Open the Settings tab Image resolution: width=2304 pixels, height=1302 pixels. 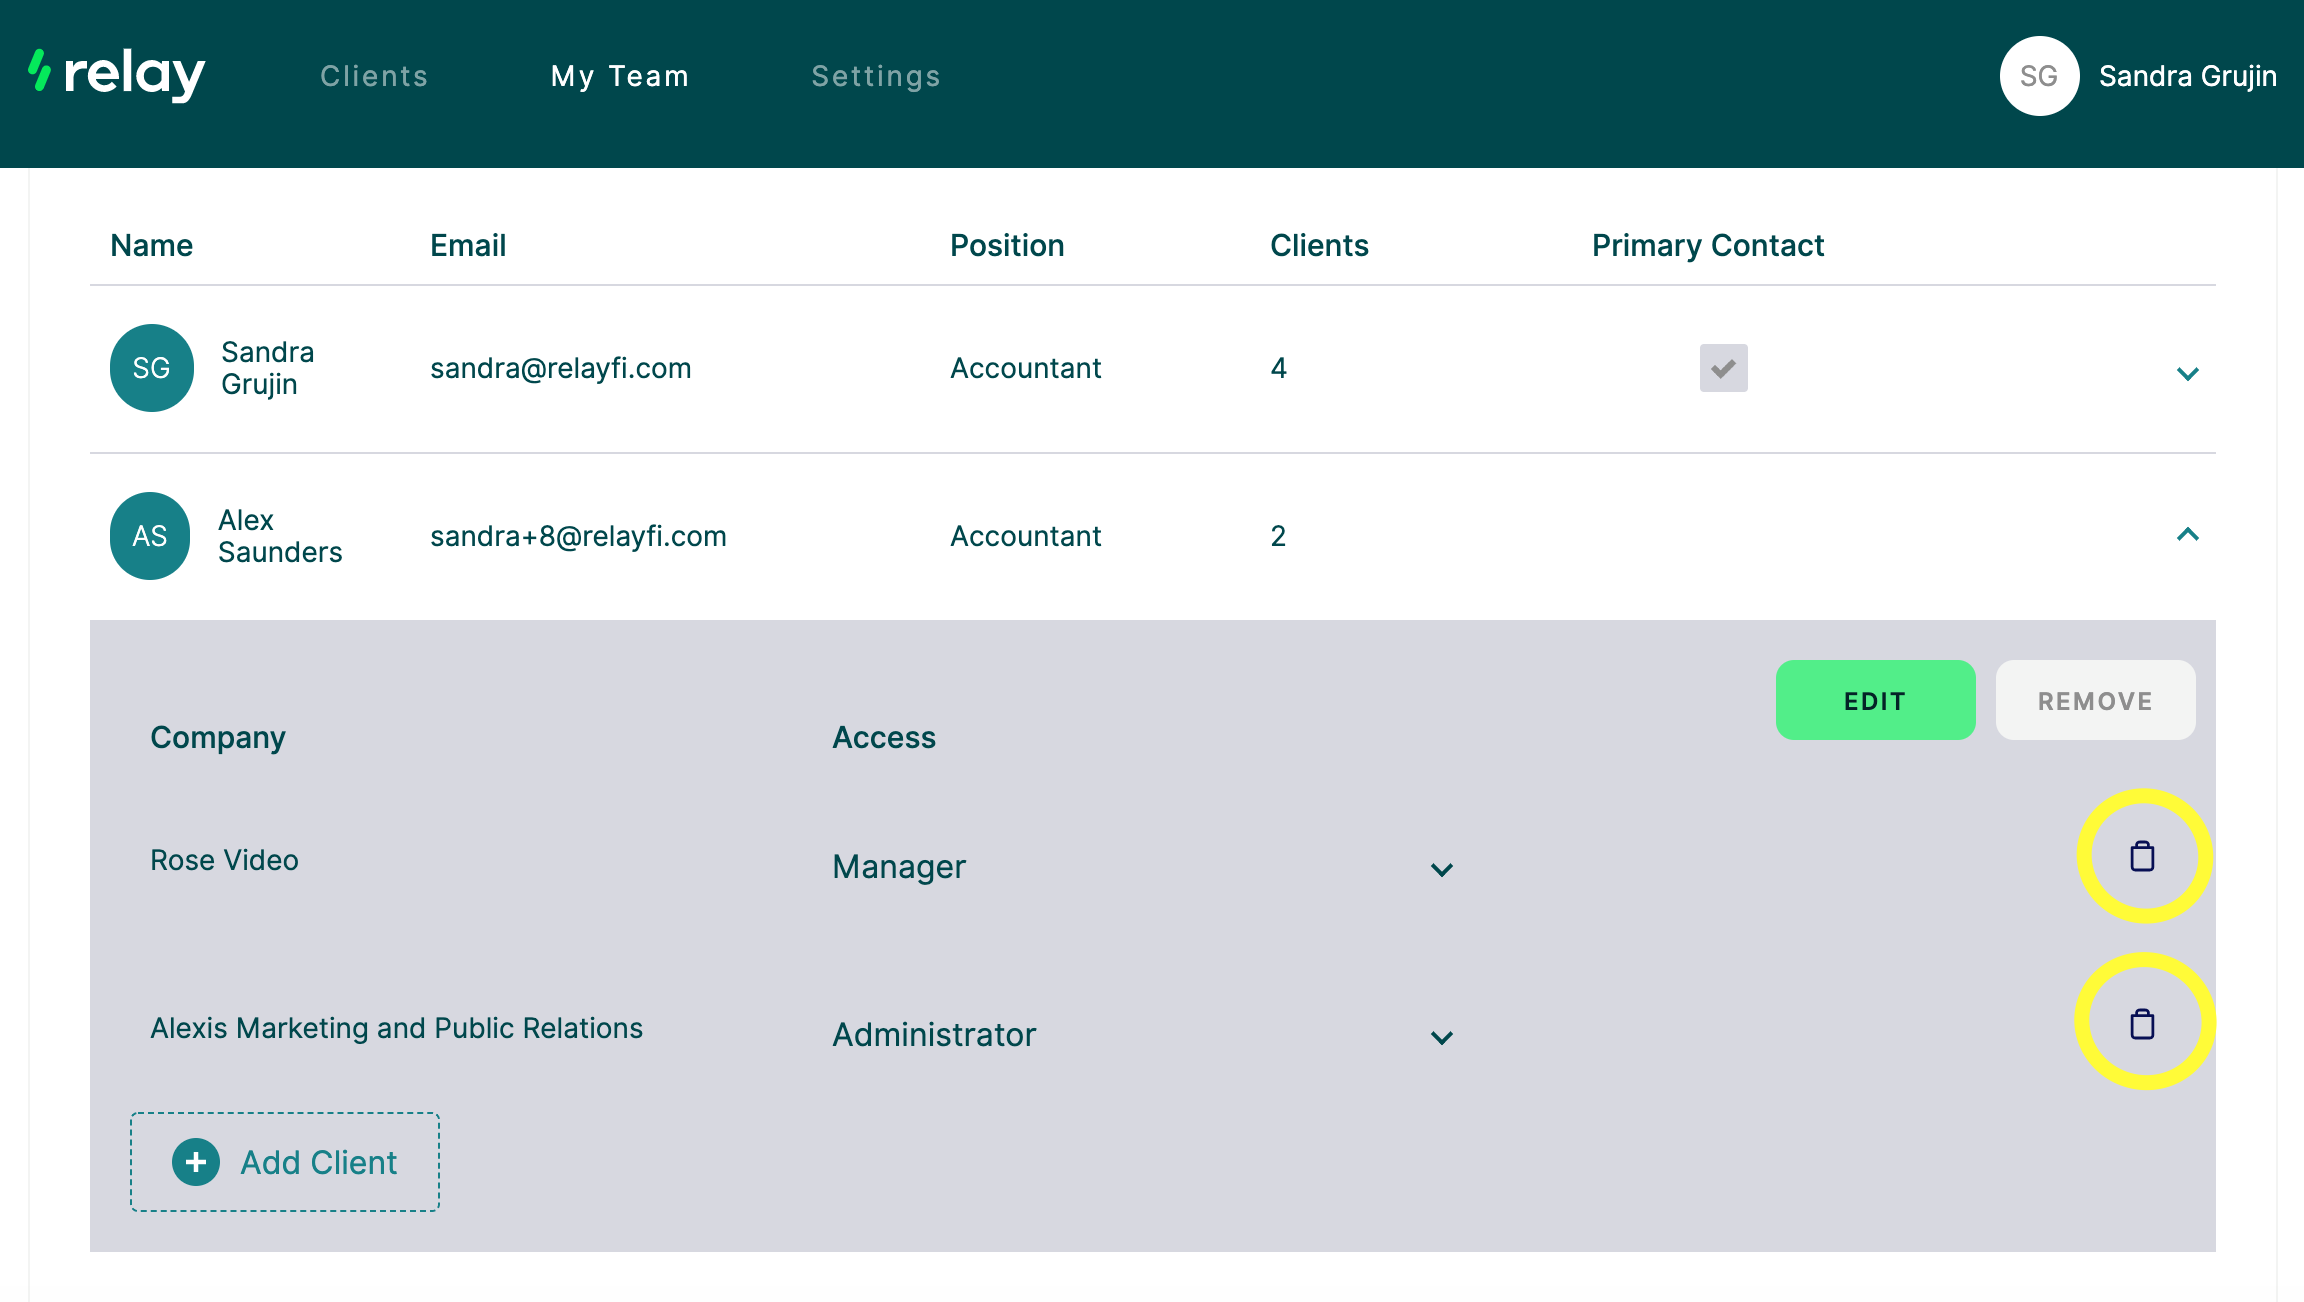tap(876, 76)
